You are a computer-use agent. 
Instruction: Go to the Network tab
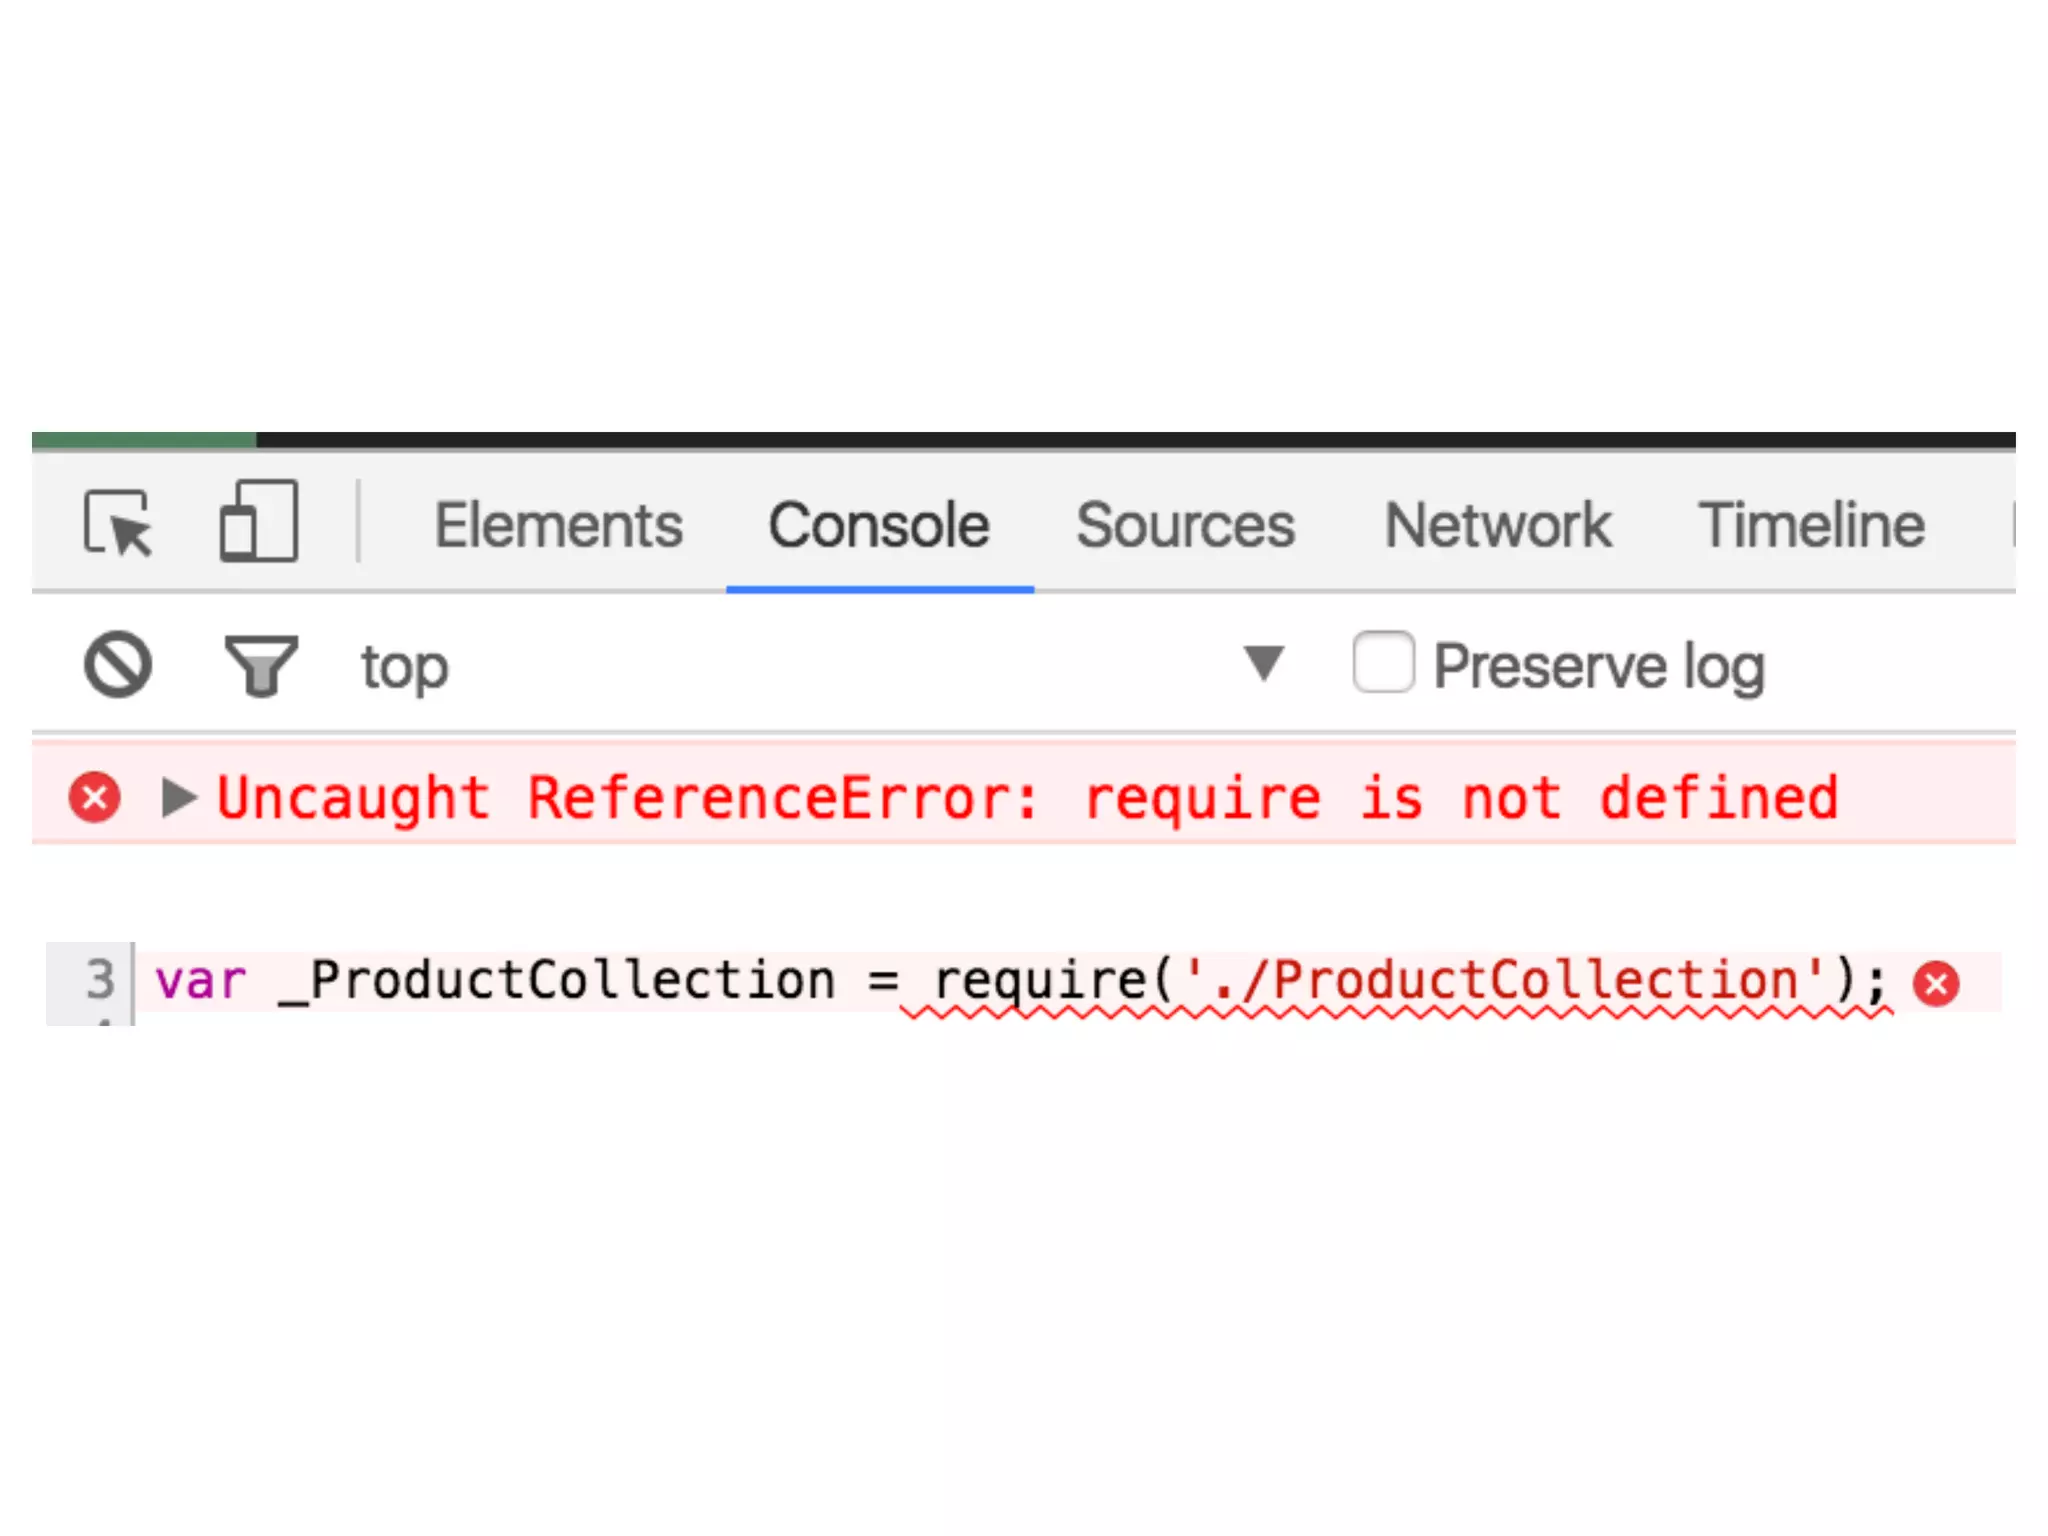tap(1498, 525)
